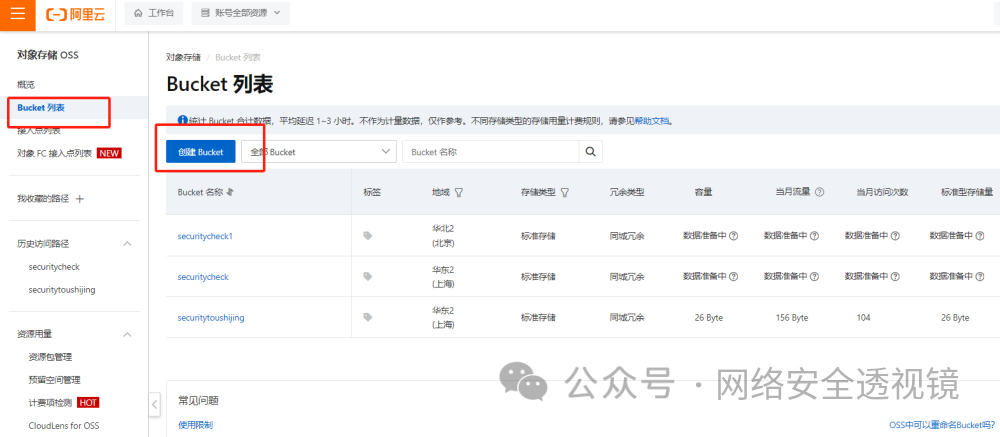Click the 冗余类型 column header
1000x437 pixels.
pyautogui.click(x=627, y=192)
